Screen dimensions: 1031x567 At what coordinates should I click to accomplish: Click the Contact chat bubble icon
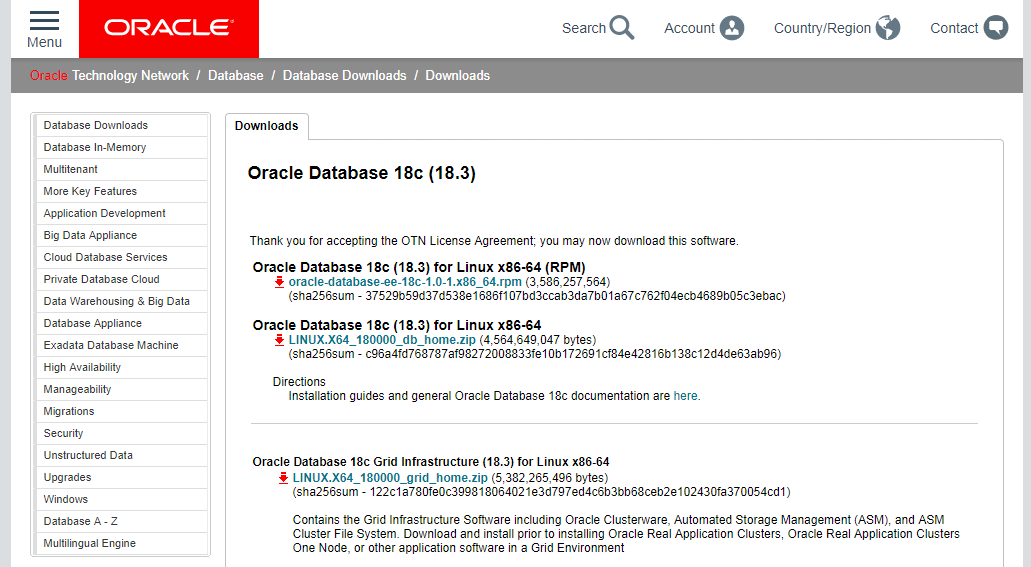[995, 28]
